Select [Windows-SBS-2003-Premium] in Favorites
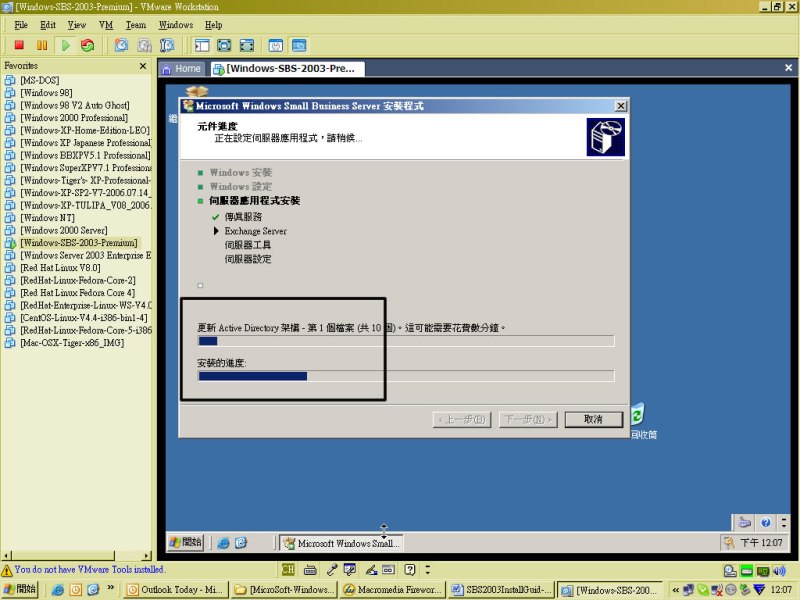 point(79,243)
